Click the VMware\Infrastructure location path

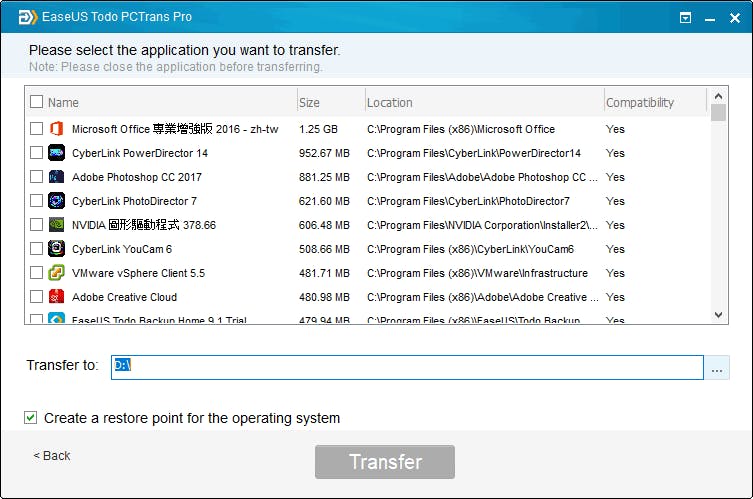coord(477,273)
